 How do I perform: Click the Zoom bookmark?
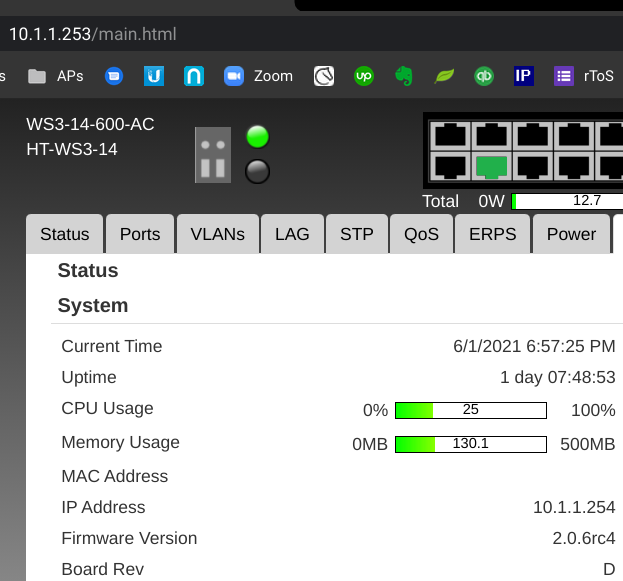[259, 76]
